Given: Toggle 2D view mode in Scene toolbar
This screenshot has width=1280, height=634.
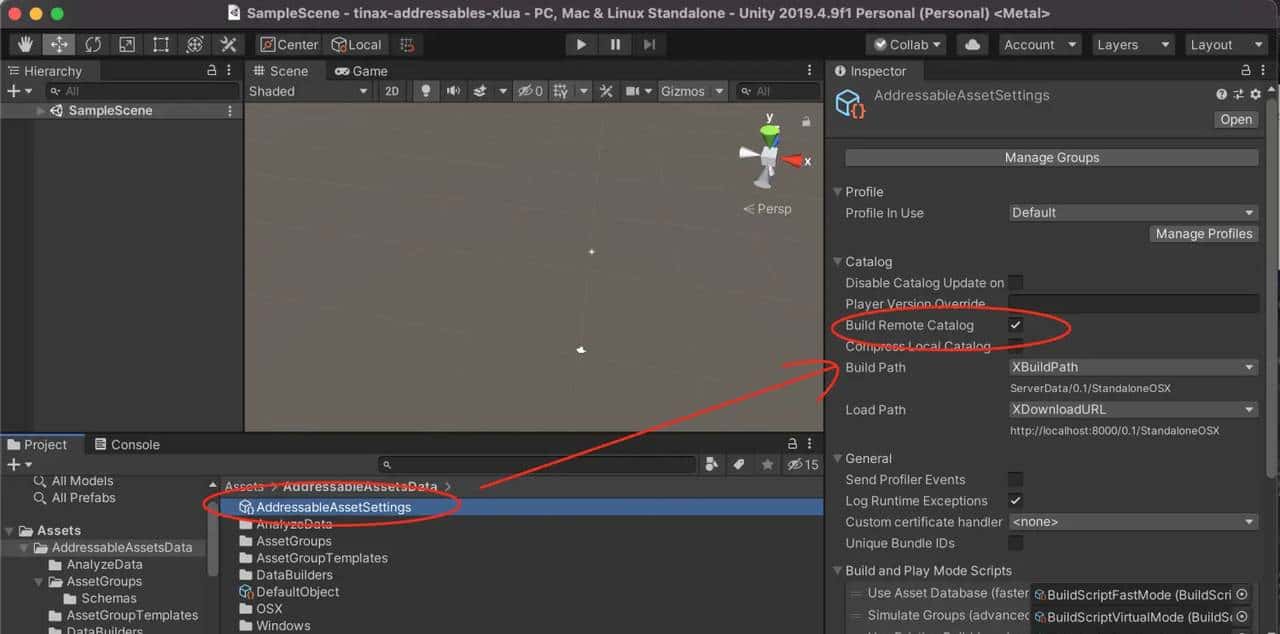Looking at the screenshot, I should pyautogui.click(x=391, y=91).
